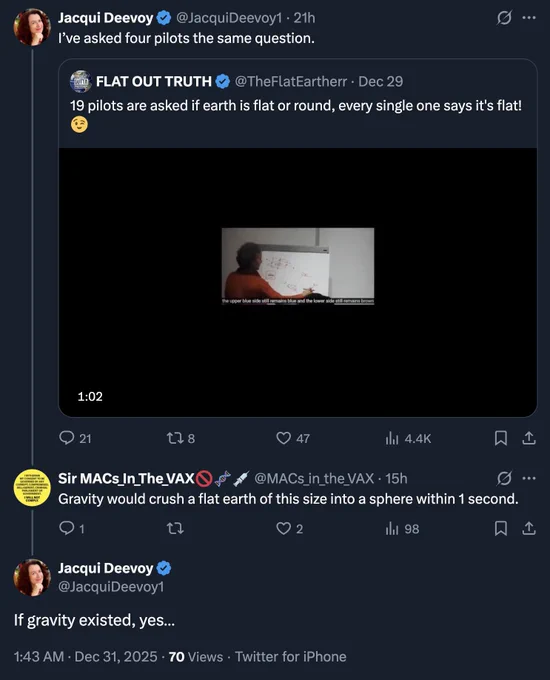
Task: Share Jacqui Deevoy's top tweet
Action: (x=528, y=438)
